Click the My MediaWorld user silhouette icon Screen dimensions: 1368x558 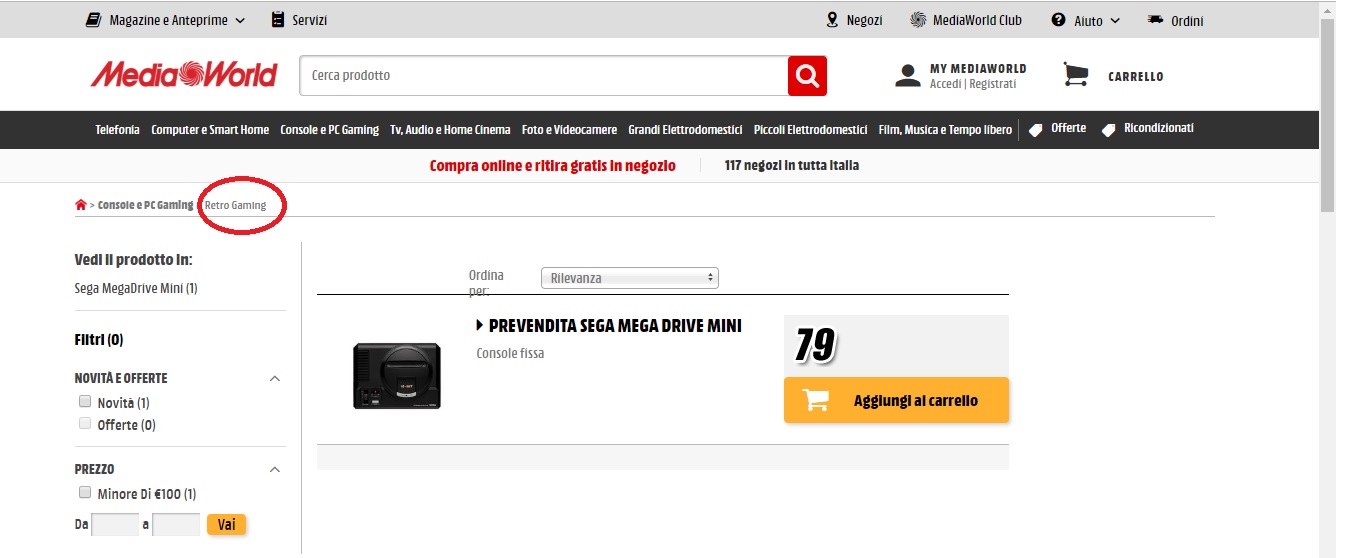point(908,76)
